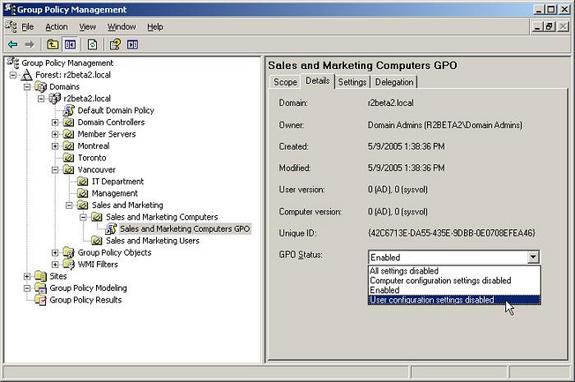575x382 pixels.
Task: Open the Action menu
Action: (x=56, y=27)
